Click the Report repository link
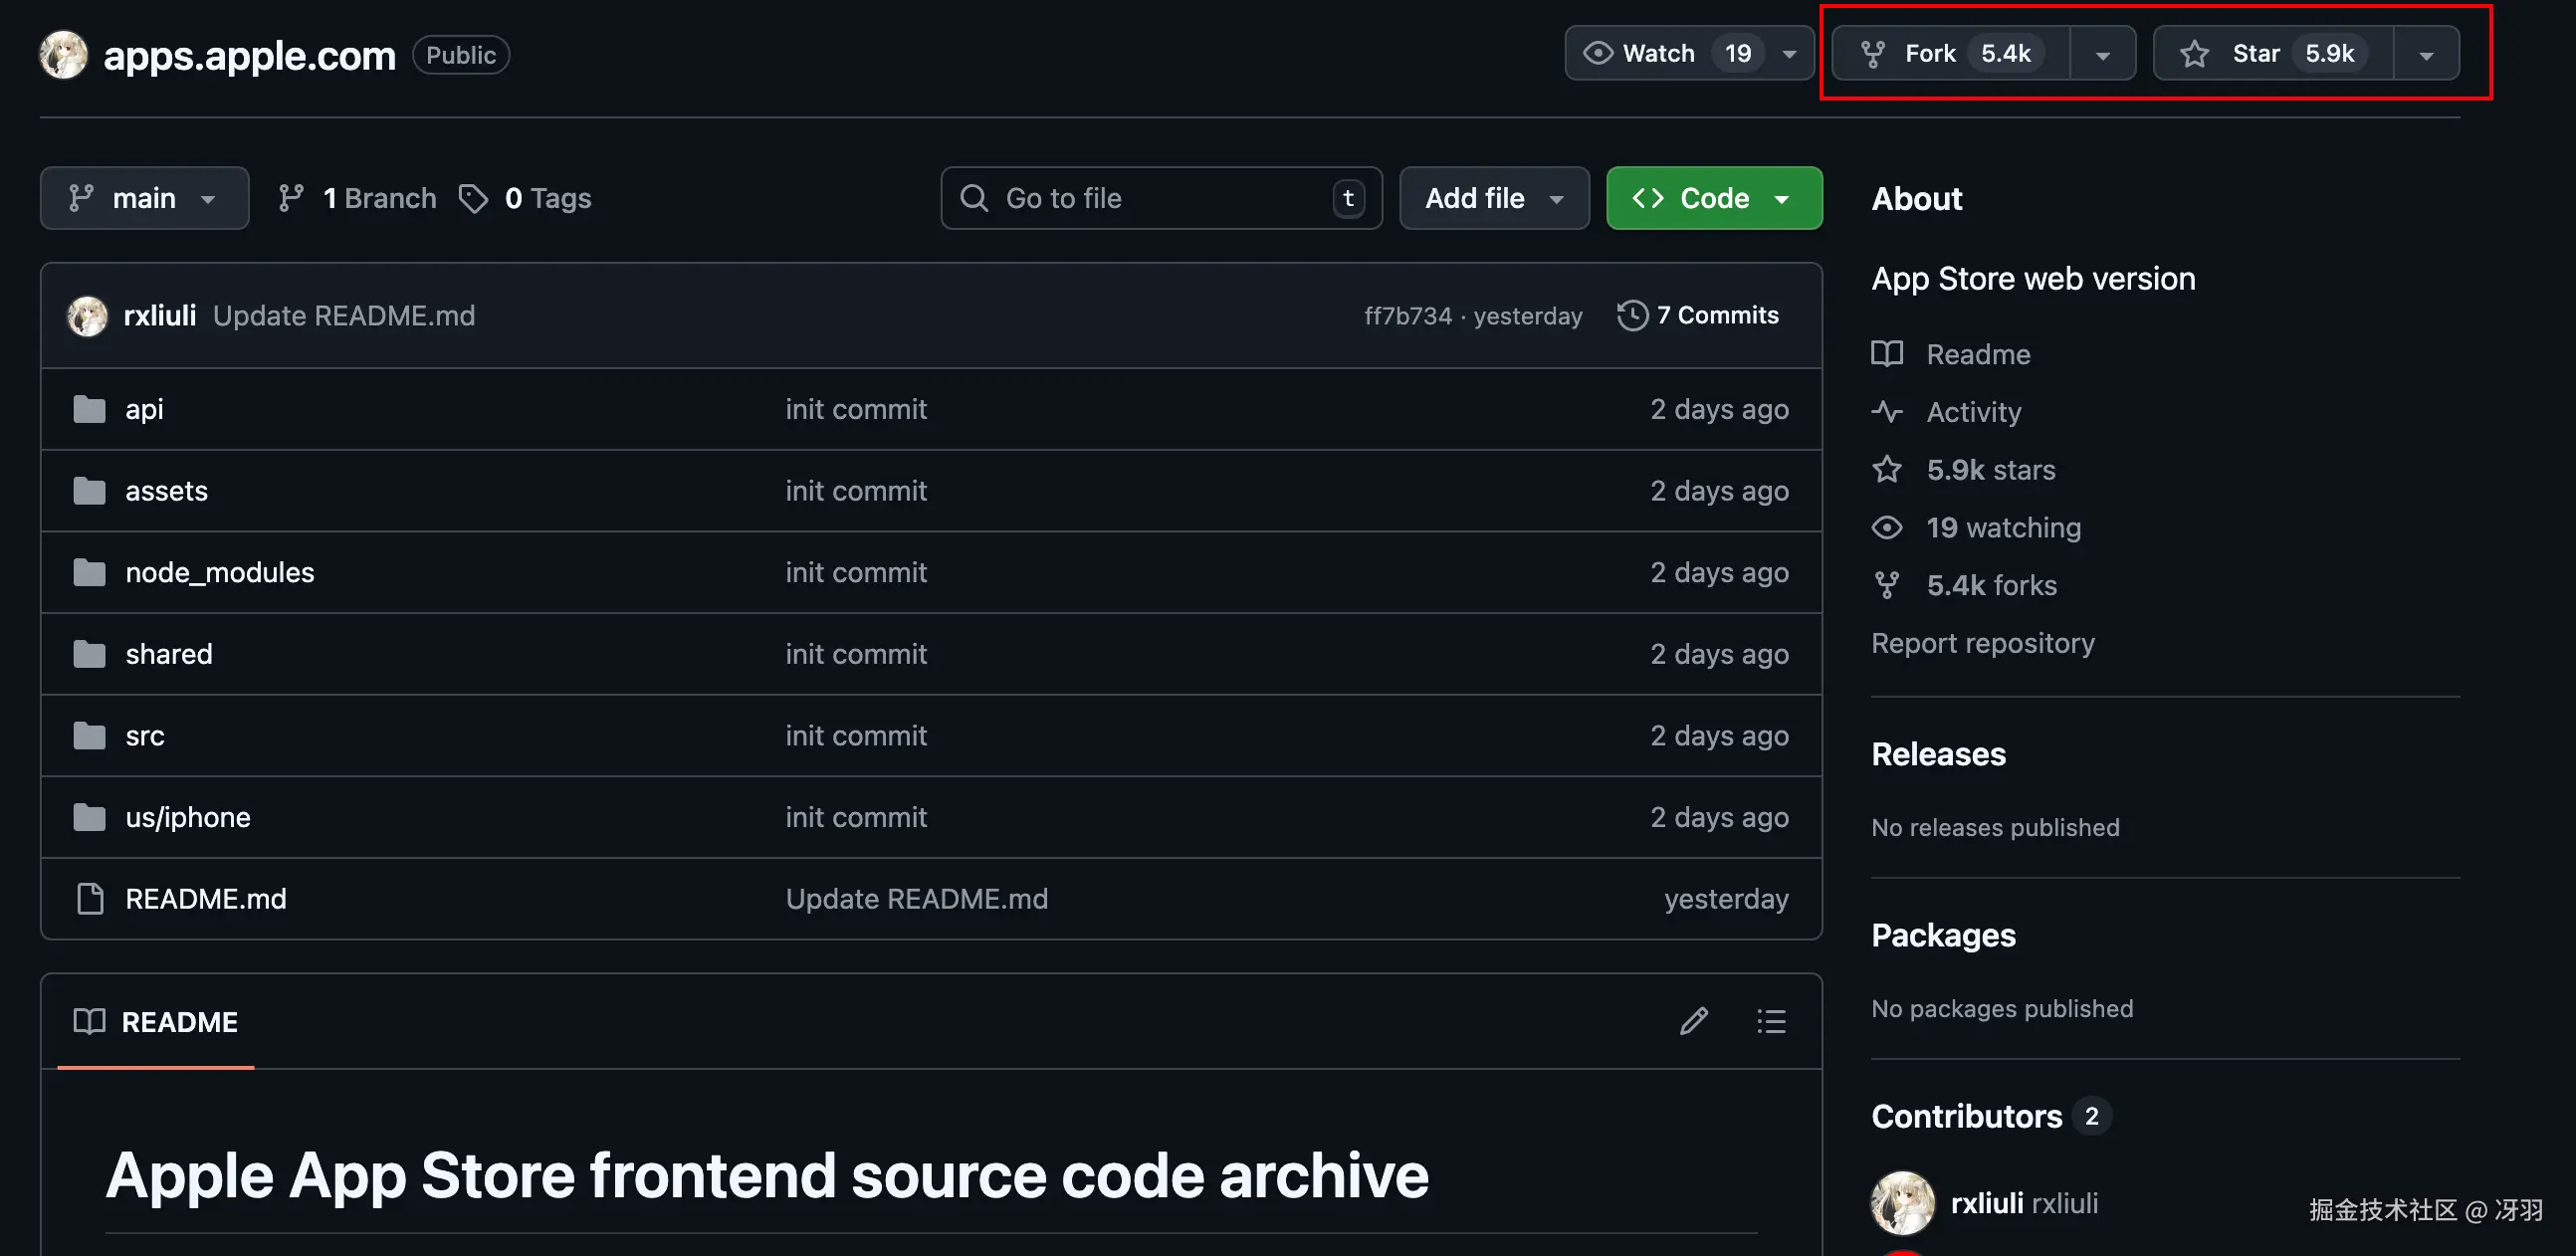The image size is (2576, 1256). click(x=1982, y=643)
